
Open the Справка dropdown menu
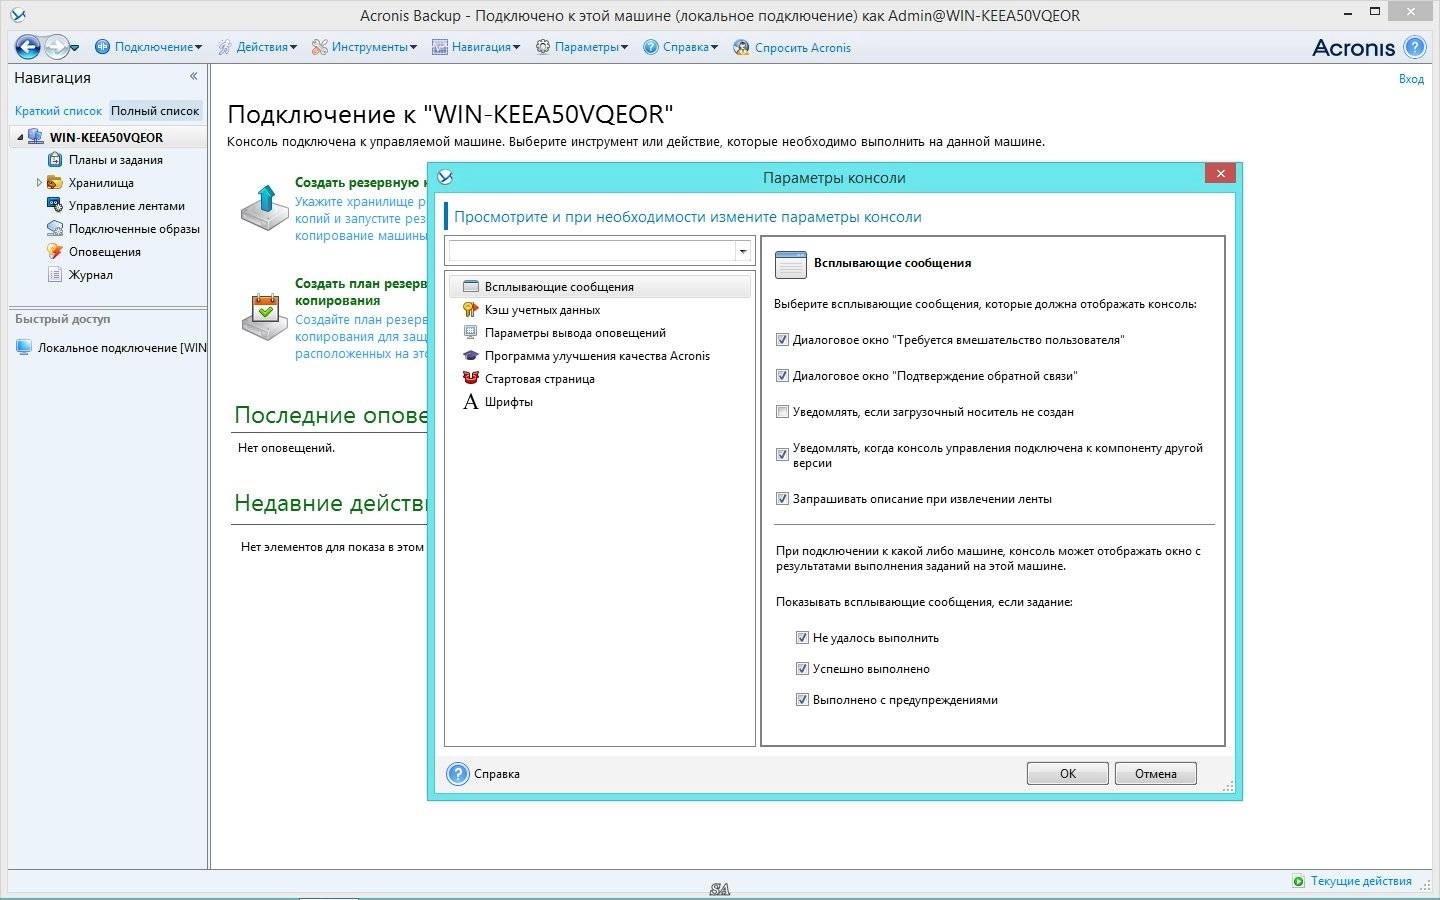[x=681, y=47]
